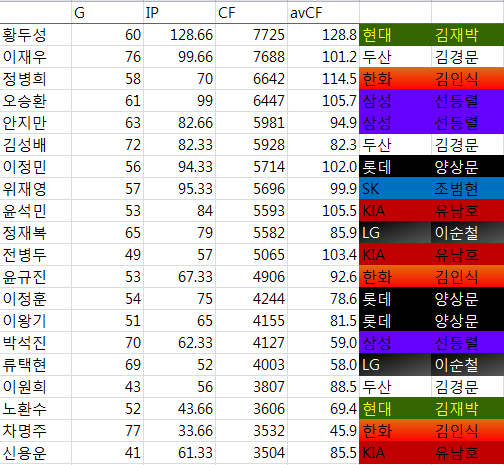Click the player name cell 정병희
The height and width of the screenshot is (465, 504).
(x=36, y=79)
